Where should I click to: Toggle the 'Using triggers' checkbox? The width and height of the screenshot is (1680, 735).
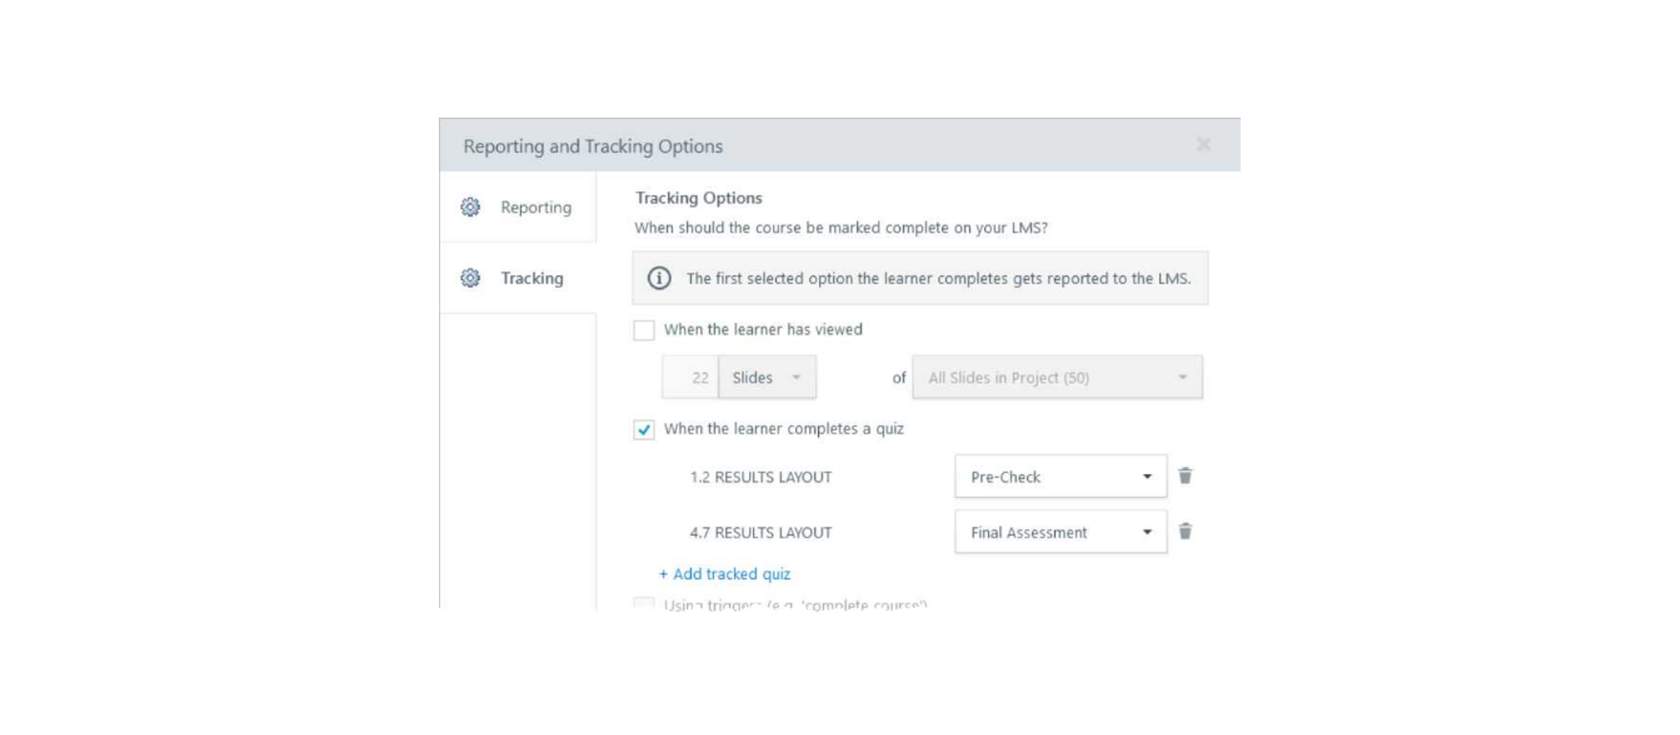[x=644, y=604]
